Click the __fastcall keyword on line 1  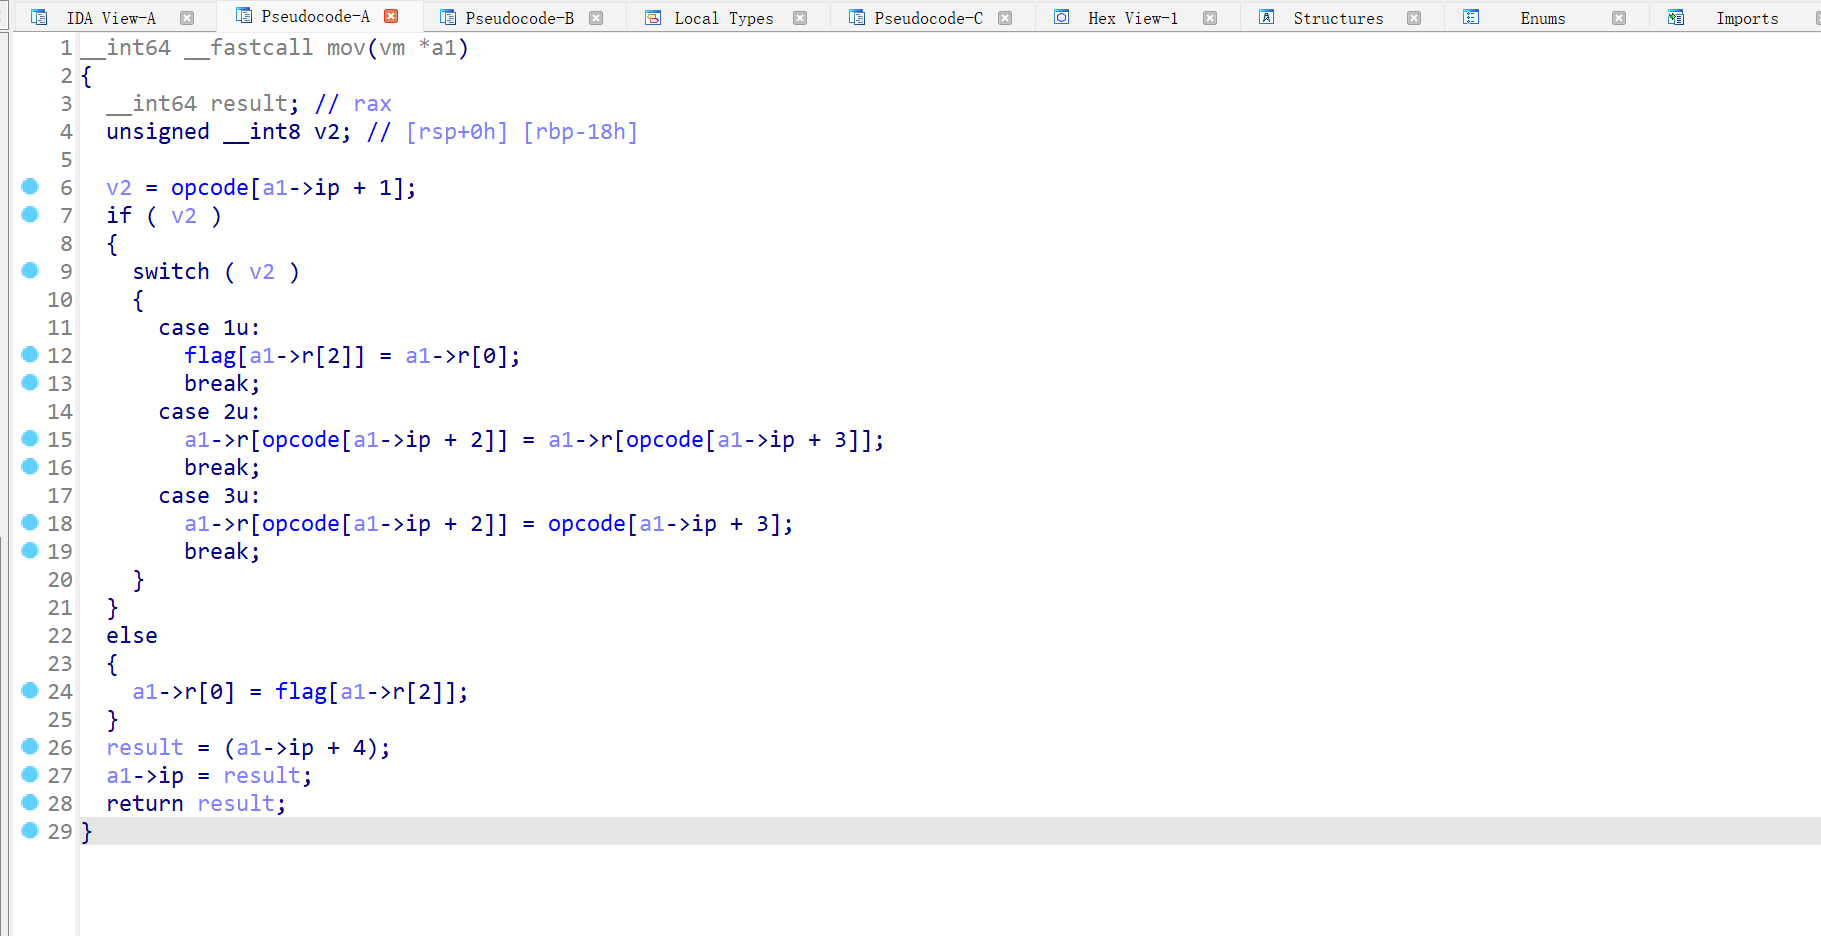pos(249,48)
